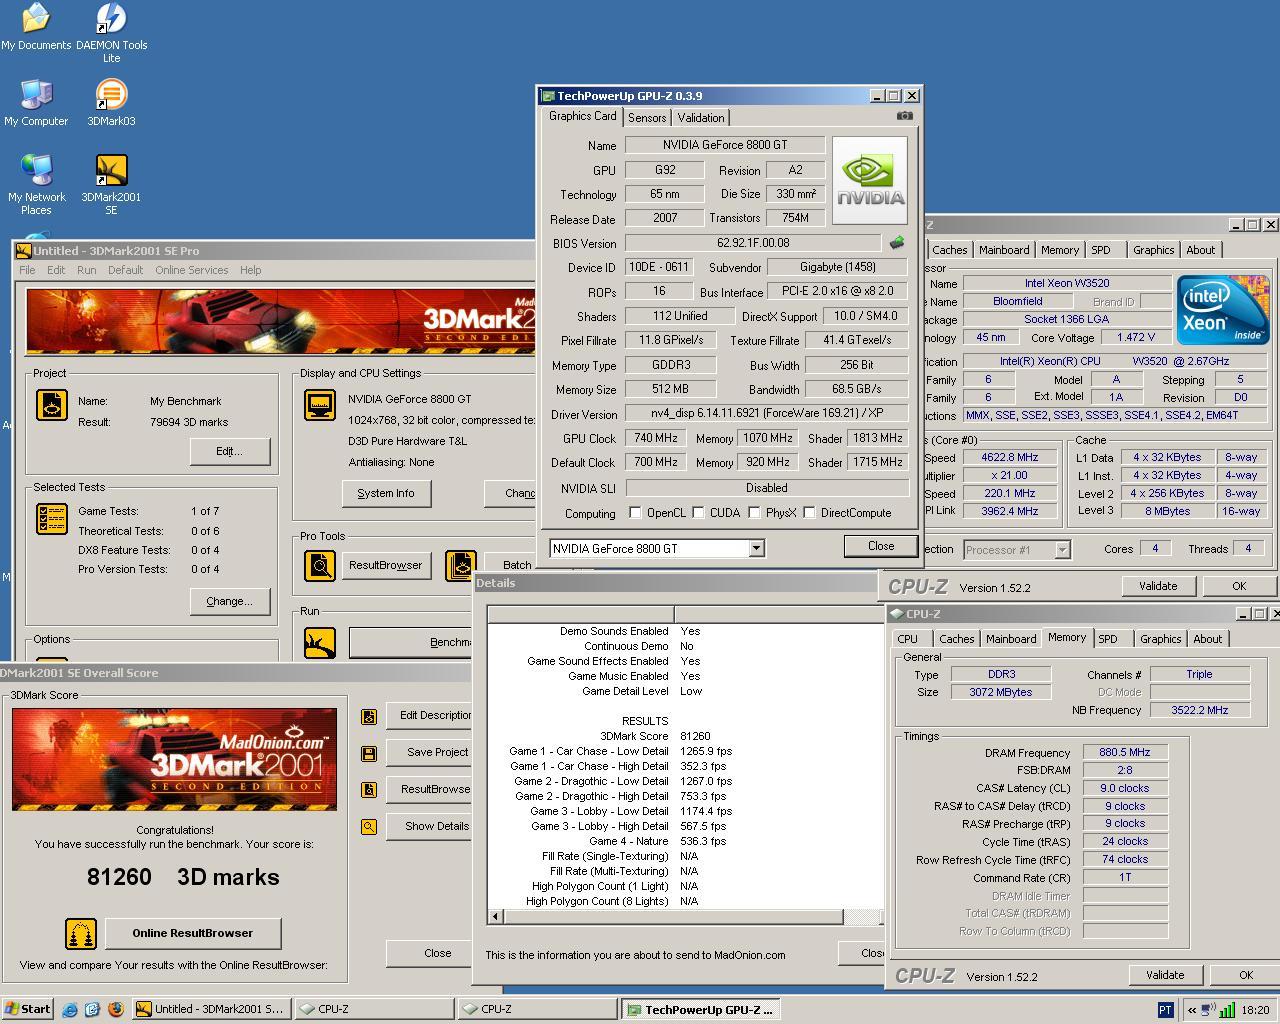Click the Run benchmark icon in 3DMark2001

point(320,642)
